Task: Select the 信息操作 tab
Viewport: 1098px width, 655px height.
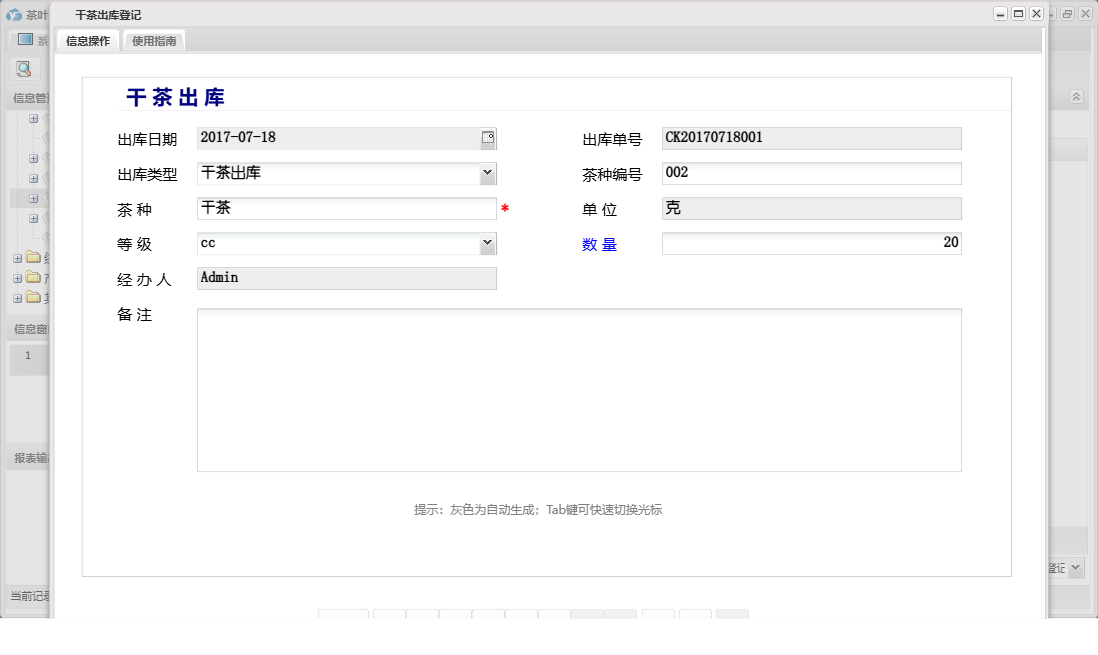Action: pos(89,41)
